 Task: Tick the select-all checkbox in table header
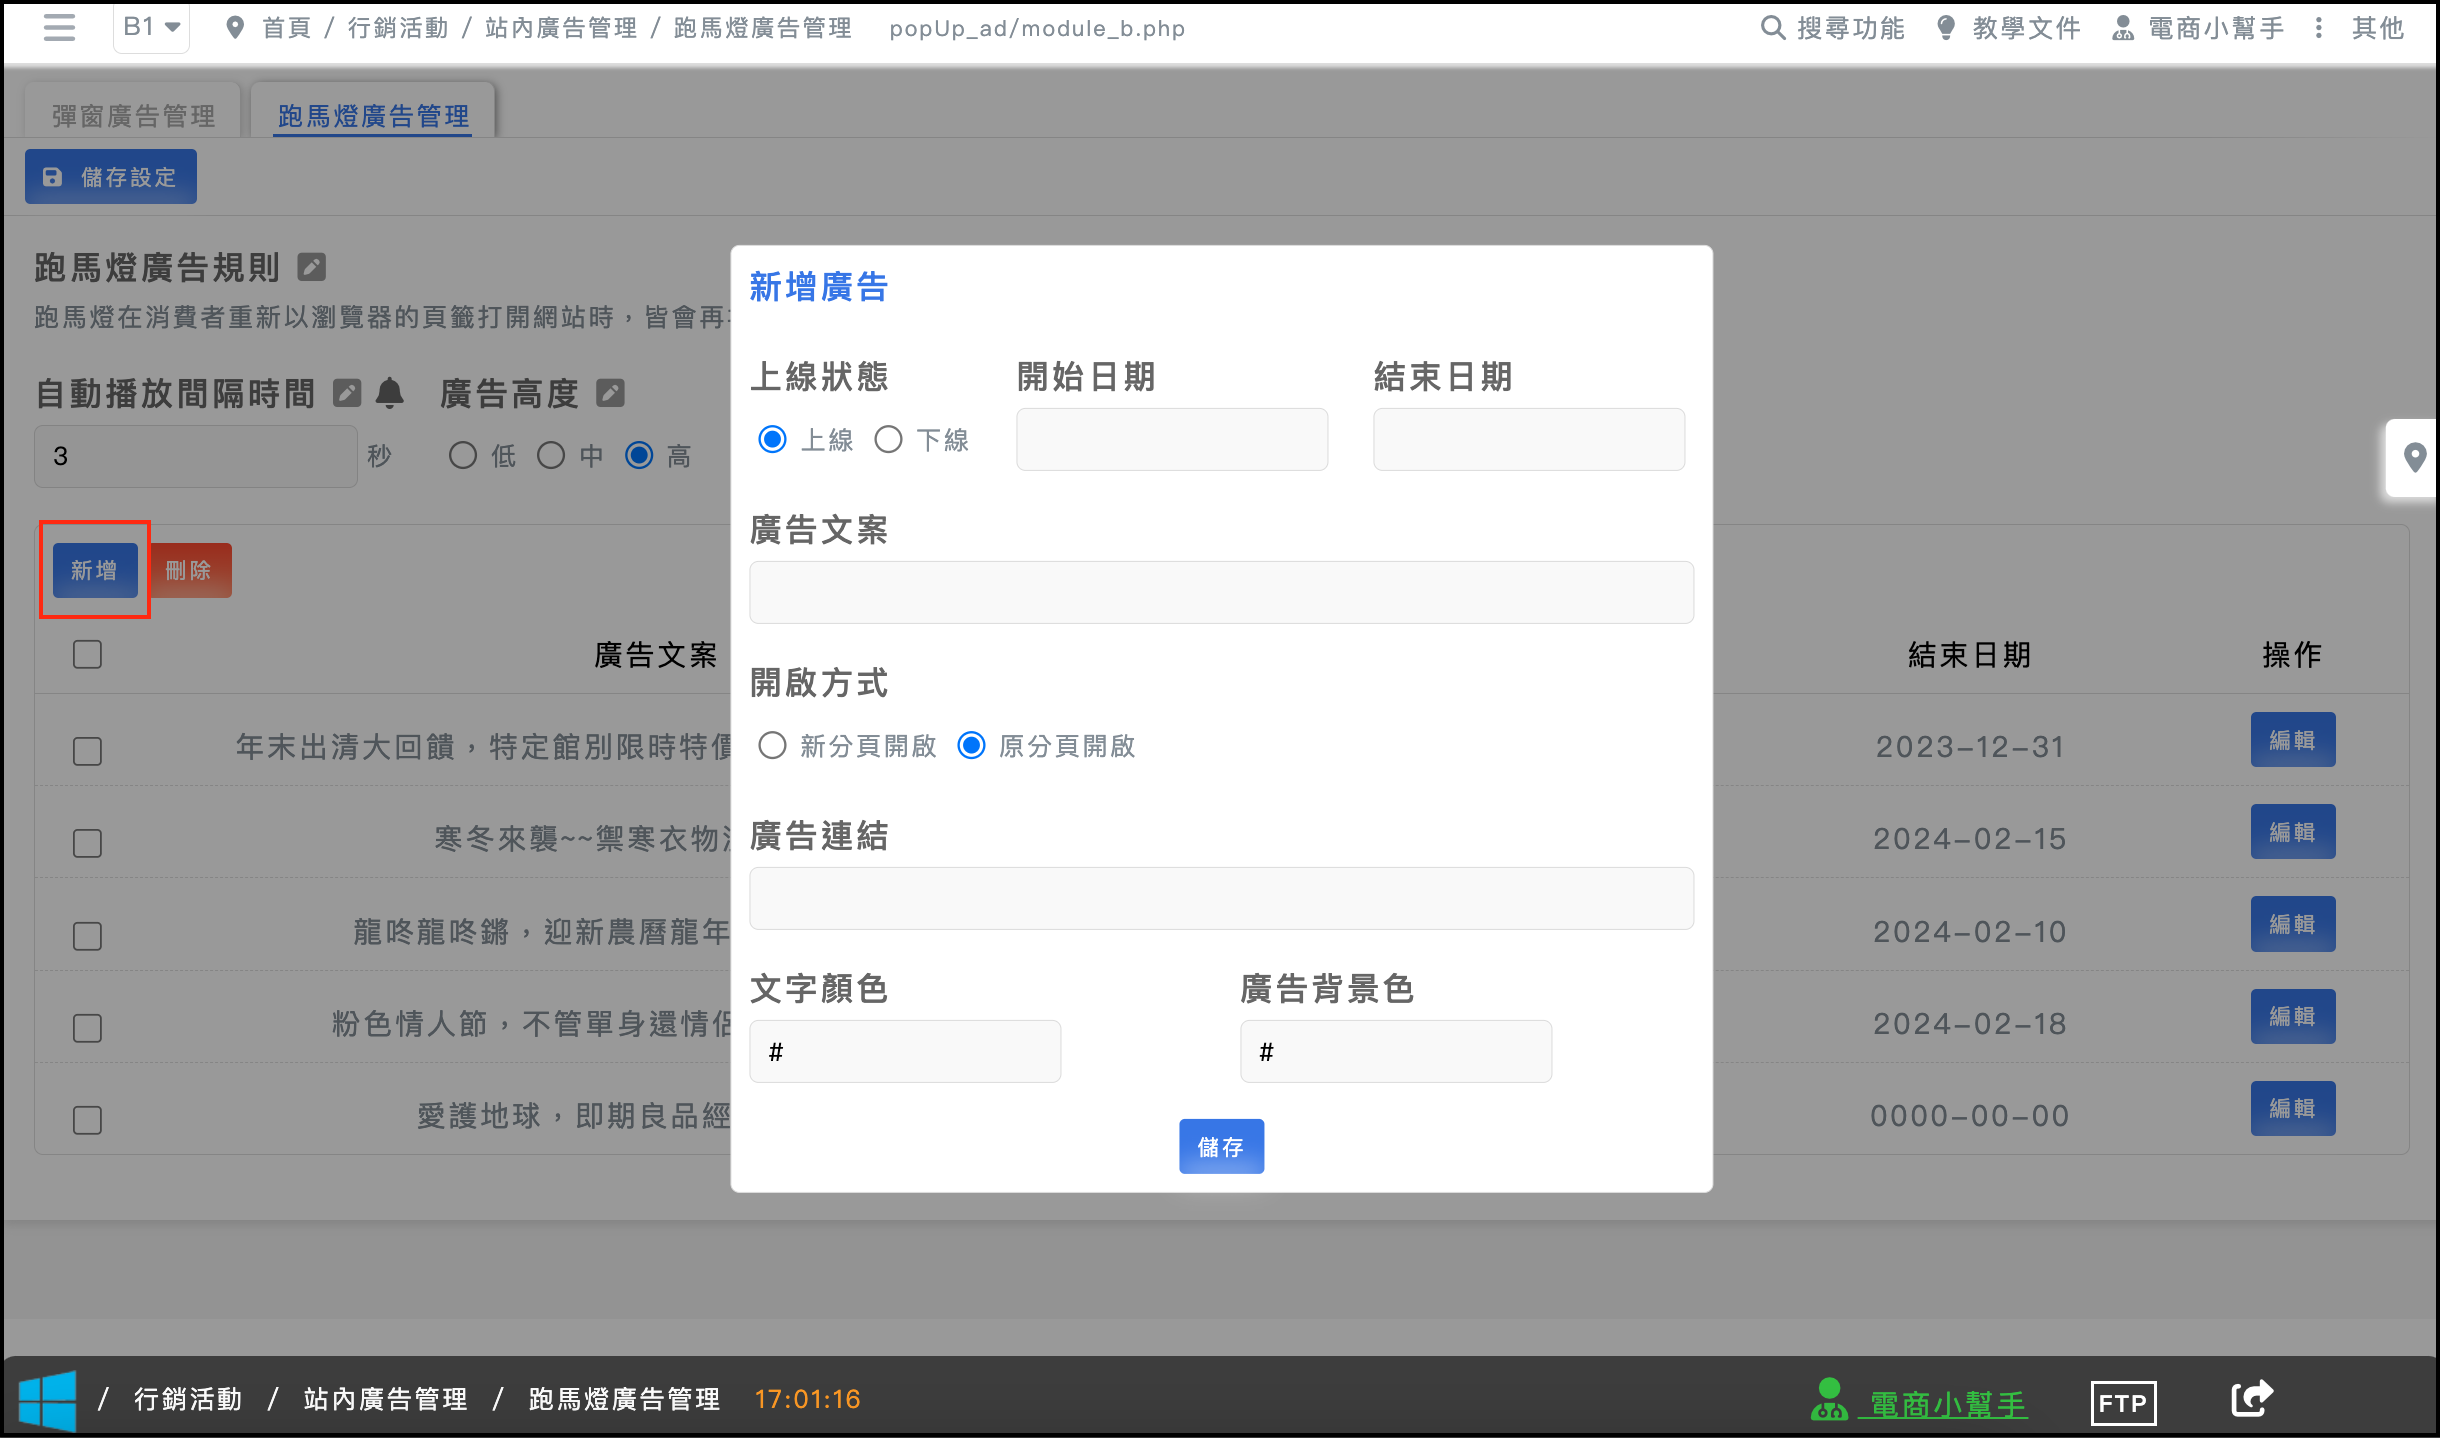[x=87, y=655]
